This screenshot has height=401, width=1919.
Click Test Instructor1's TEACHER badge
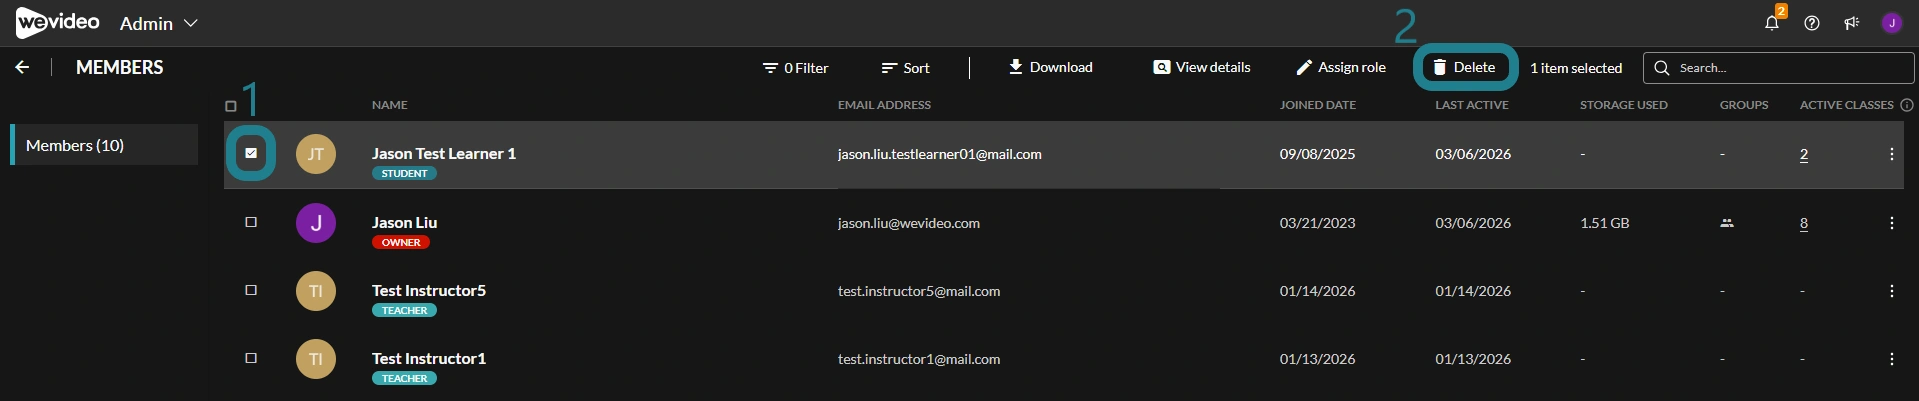click(x=404, y=378)
